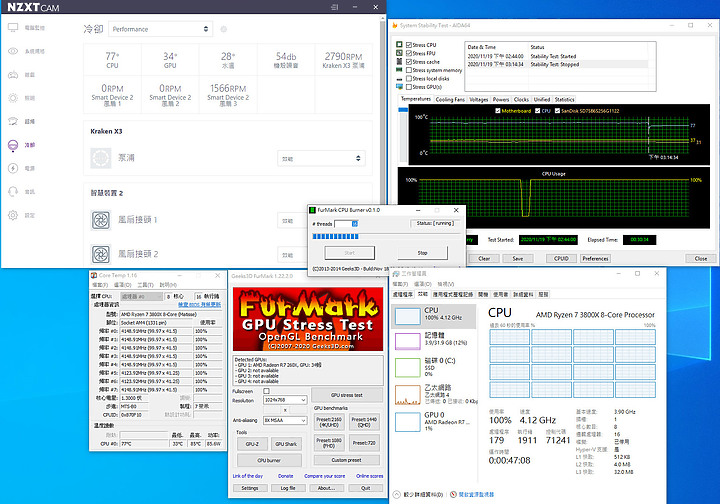Open fan connector 2 mode dropdown
Viewport: 720px width, 504px height.
[291, 255]
